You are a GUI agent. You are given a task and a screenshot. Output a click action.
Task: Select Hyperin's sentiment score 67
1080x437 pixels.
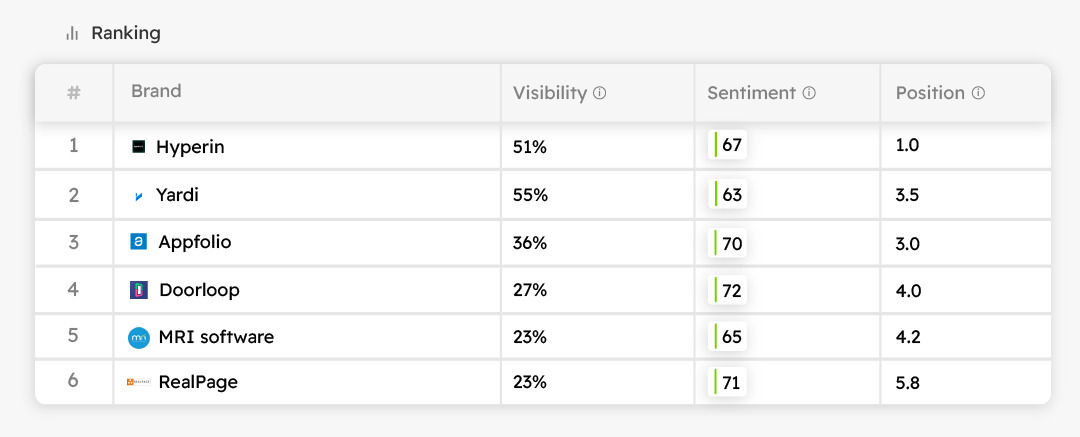[x=731, y=146]
